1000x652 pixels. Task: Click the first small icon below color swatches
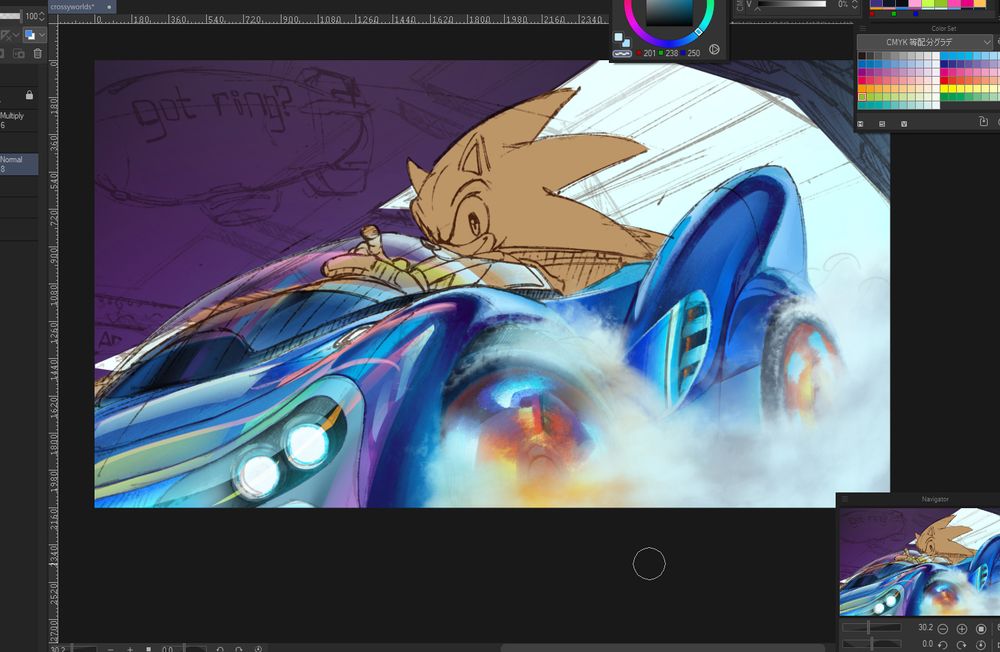tap(860, 124)
